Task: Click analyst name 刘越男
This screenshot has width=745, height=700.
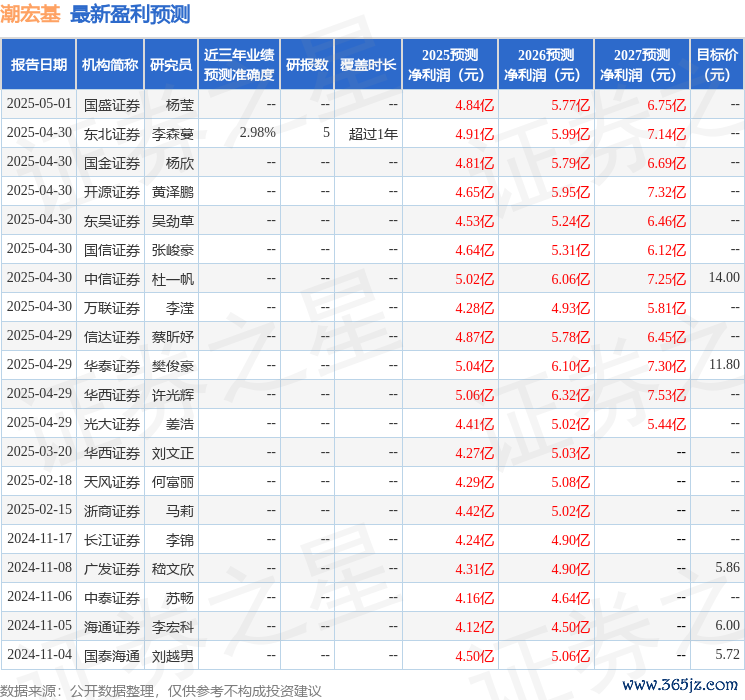Action: pyautogui.click(x=172, y=655)
